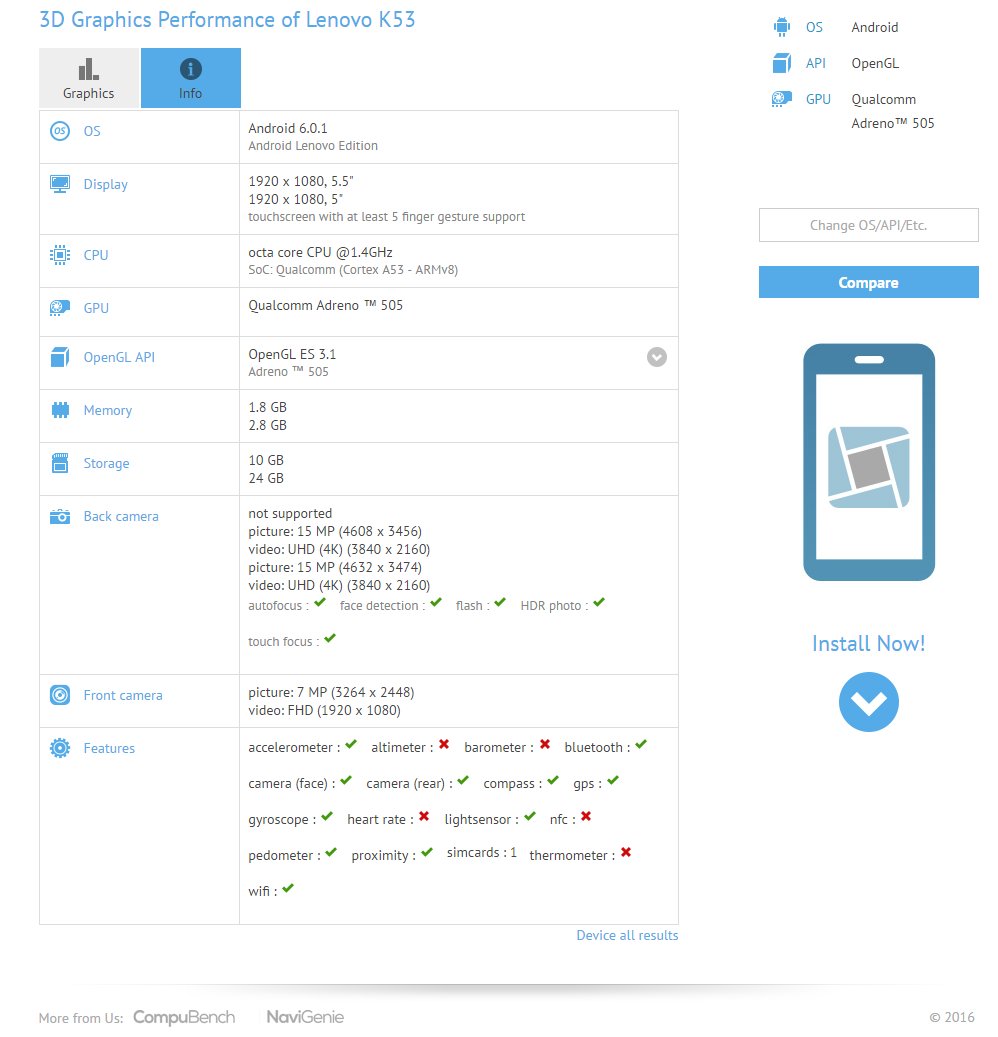
Task: Click the Install Now download arrow button
Action: (868, 702)
